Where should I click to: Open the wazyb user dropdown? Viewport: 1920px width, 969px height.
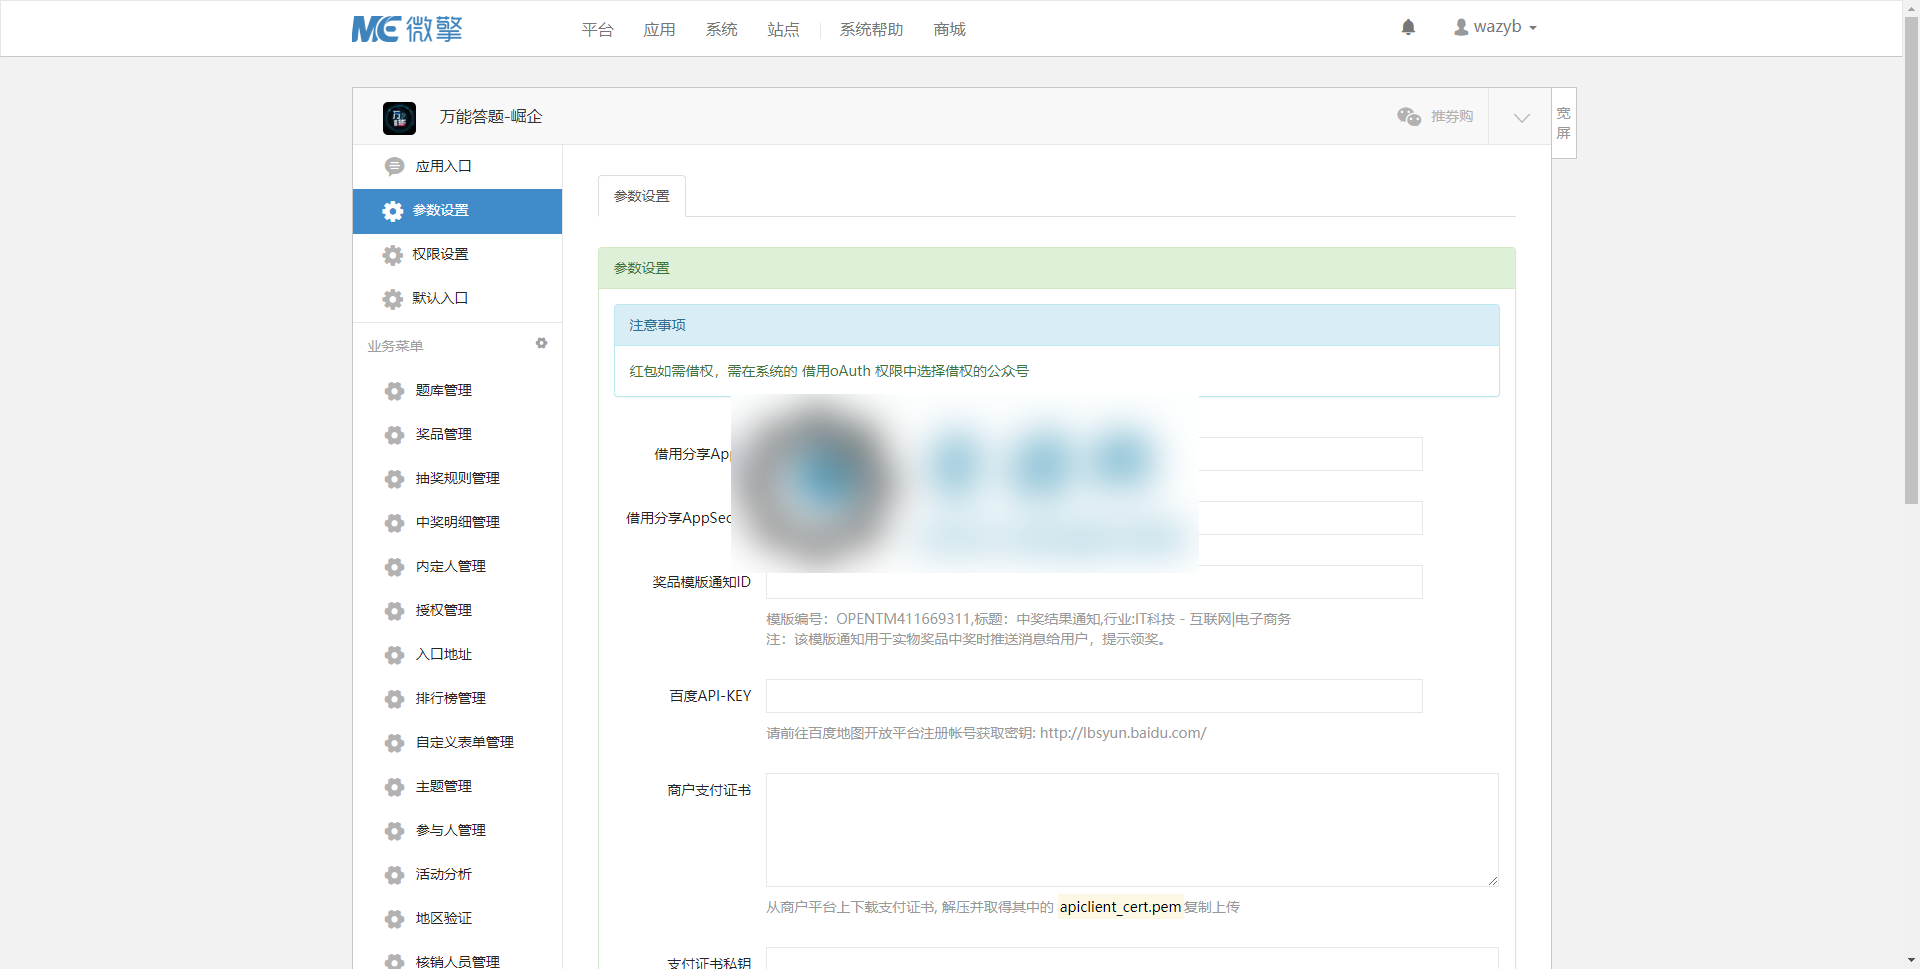pos(1495,27)
